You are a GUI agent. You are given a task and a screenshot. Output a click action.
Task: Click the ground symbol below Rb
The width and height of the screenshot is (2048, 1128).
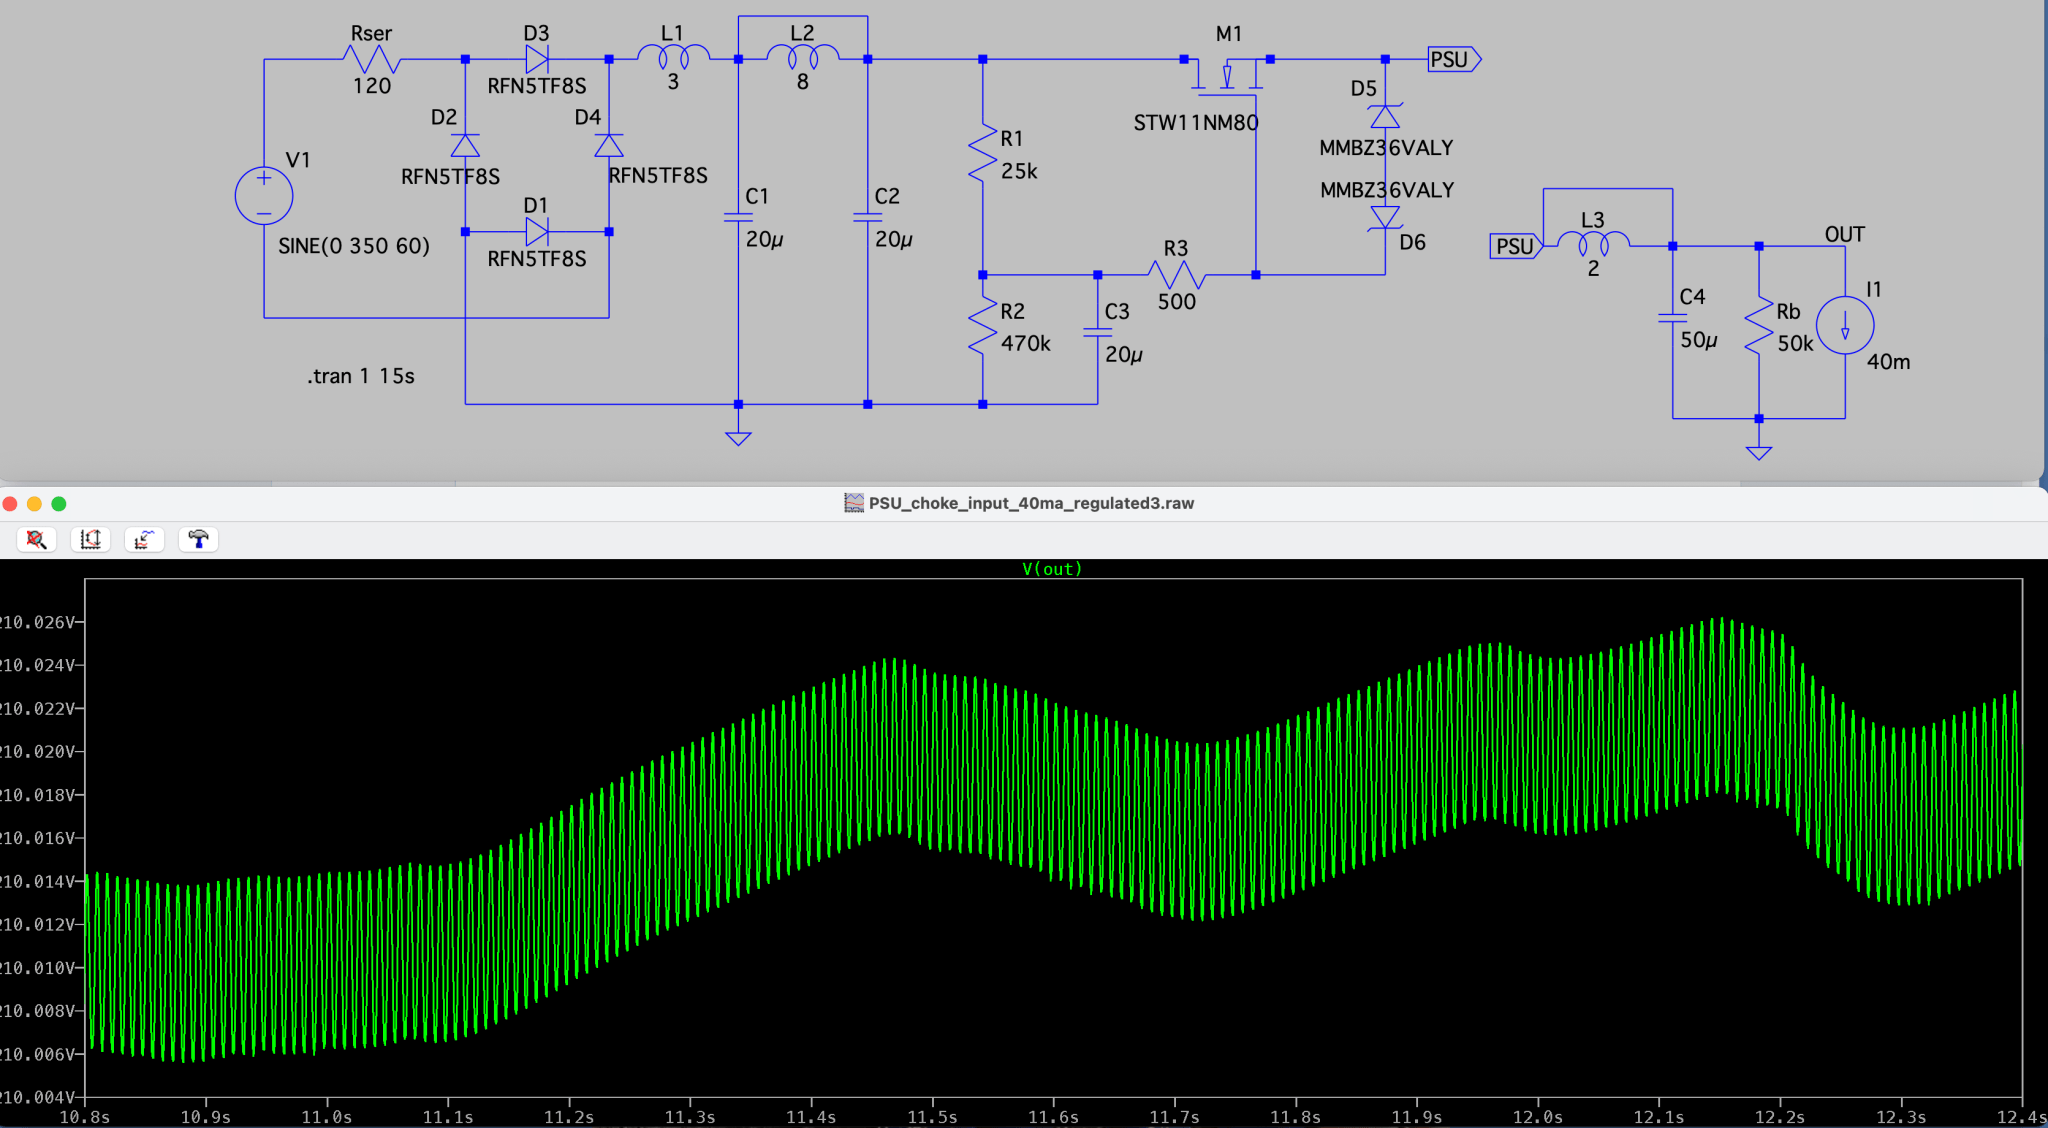coord(1759,453)
